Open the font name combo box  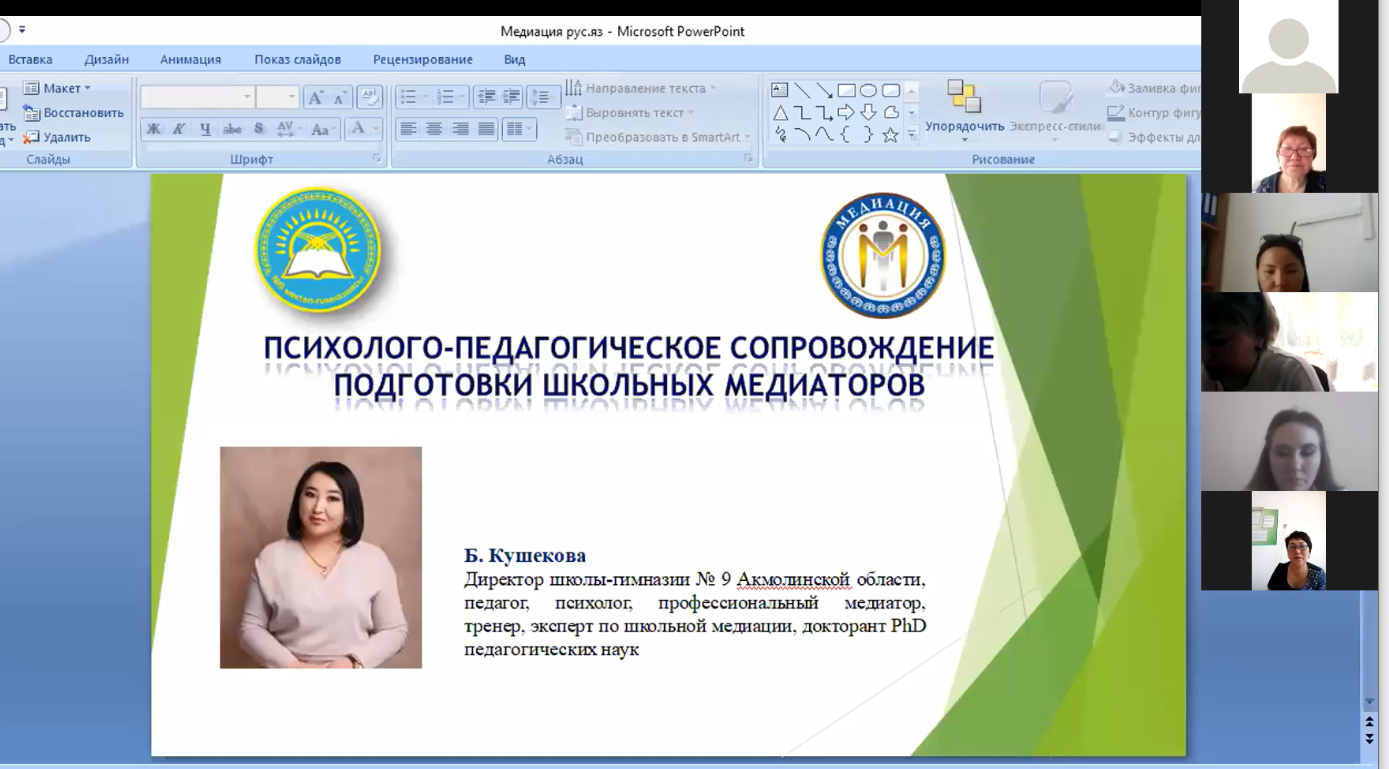click(x=197, y=97)
